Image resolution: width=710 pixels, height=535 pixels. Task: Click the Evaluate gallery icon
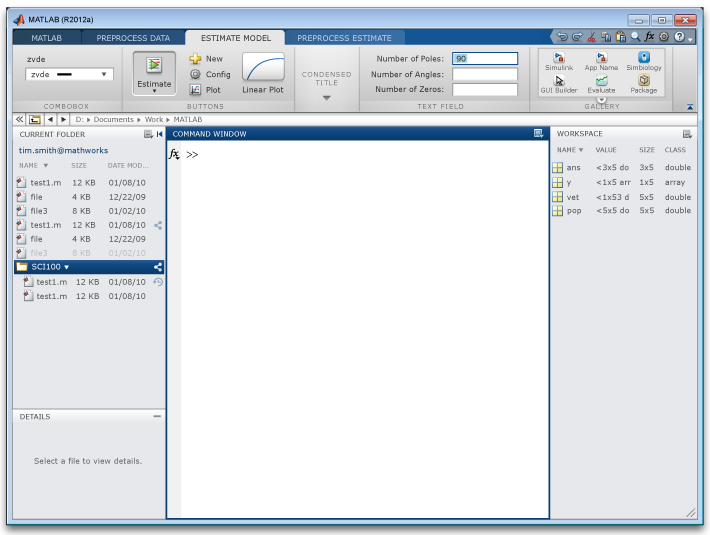click(x=601, y=84)
